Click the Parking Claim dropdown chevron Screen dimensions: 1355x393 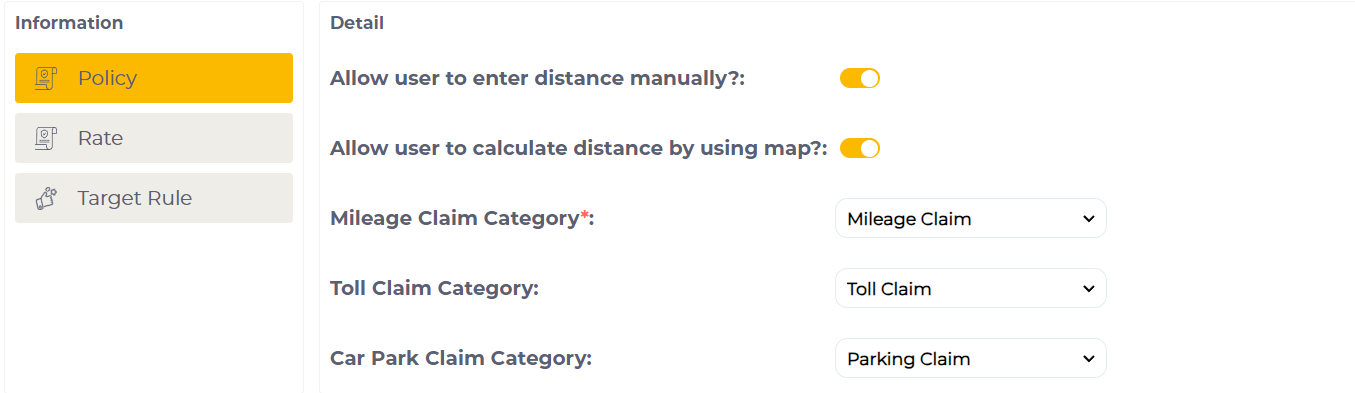pyautogui.click(x=1089, y=359)
